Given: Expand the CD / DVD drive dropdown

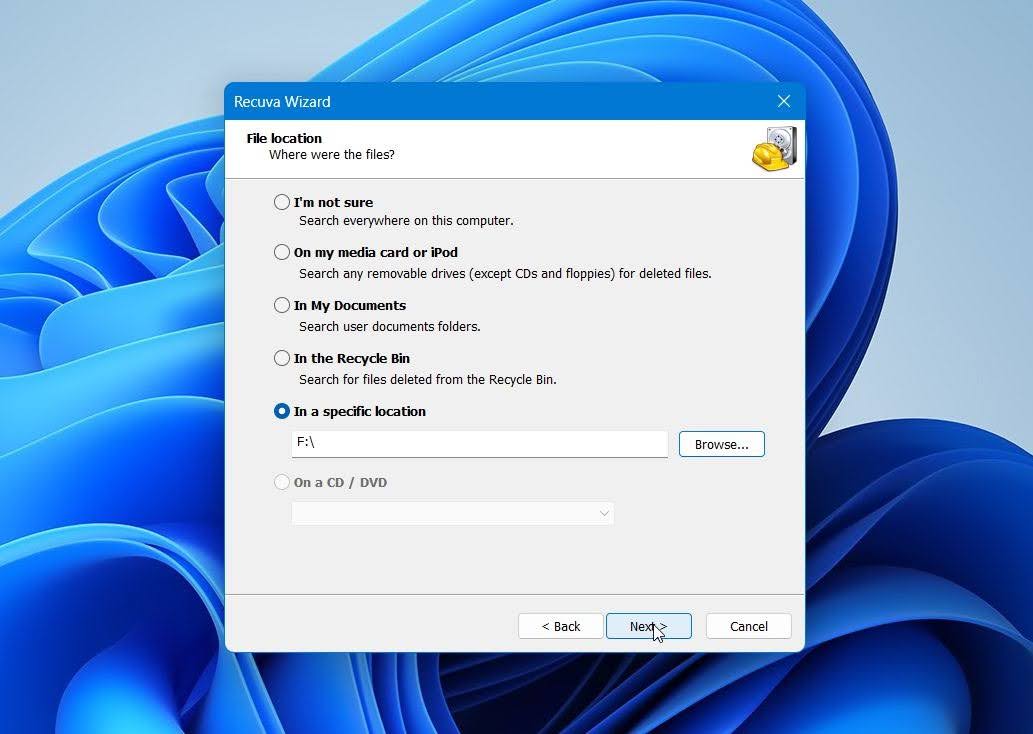Looking at the screenshot, I should coord(453,513).
